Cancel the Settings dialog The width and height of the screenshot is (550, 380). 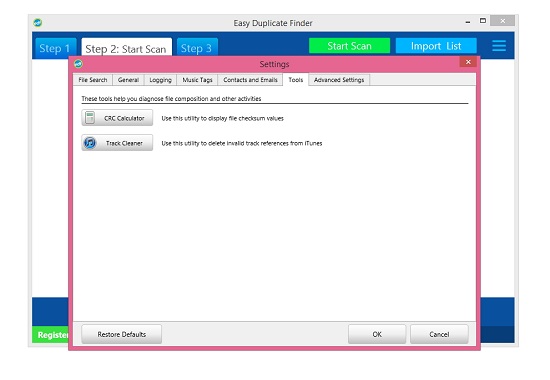pyautogui.click(x=439, y=334)
